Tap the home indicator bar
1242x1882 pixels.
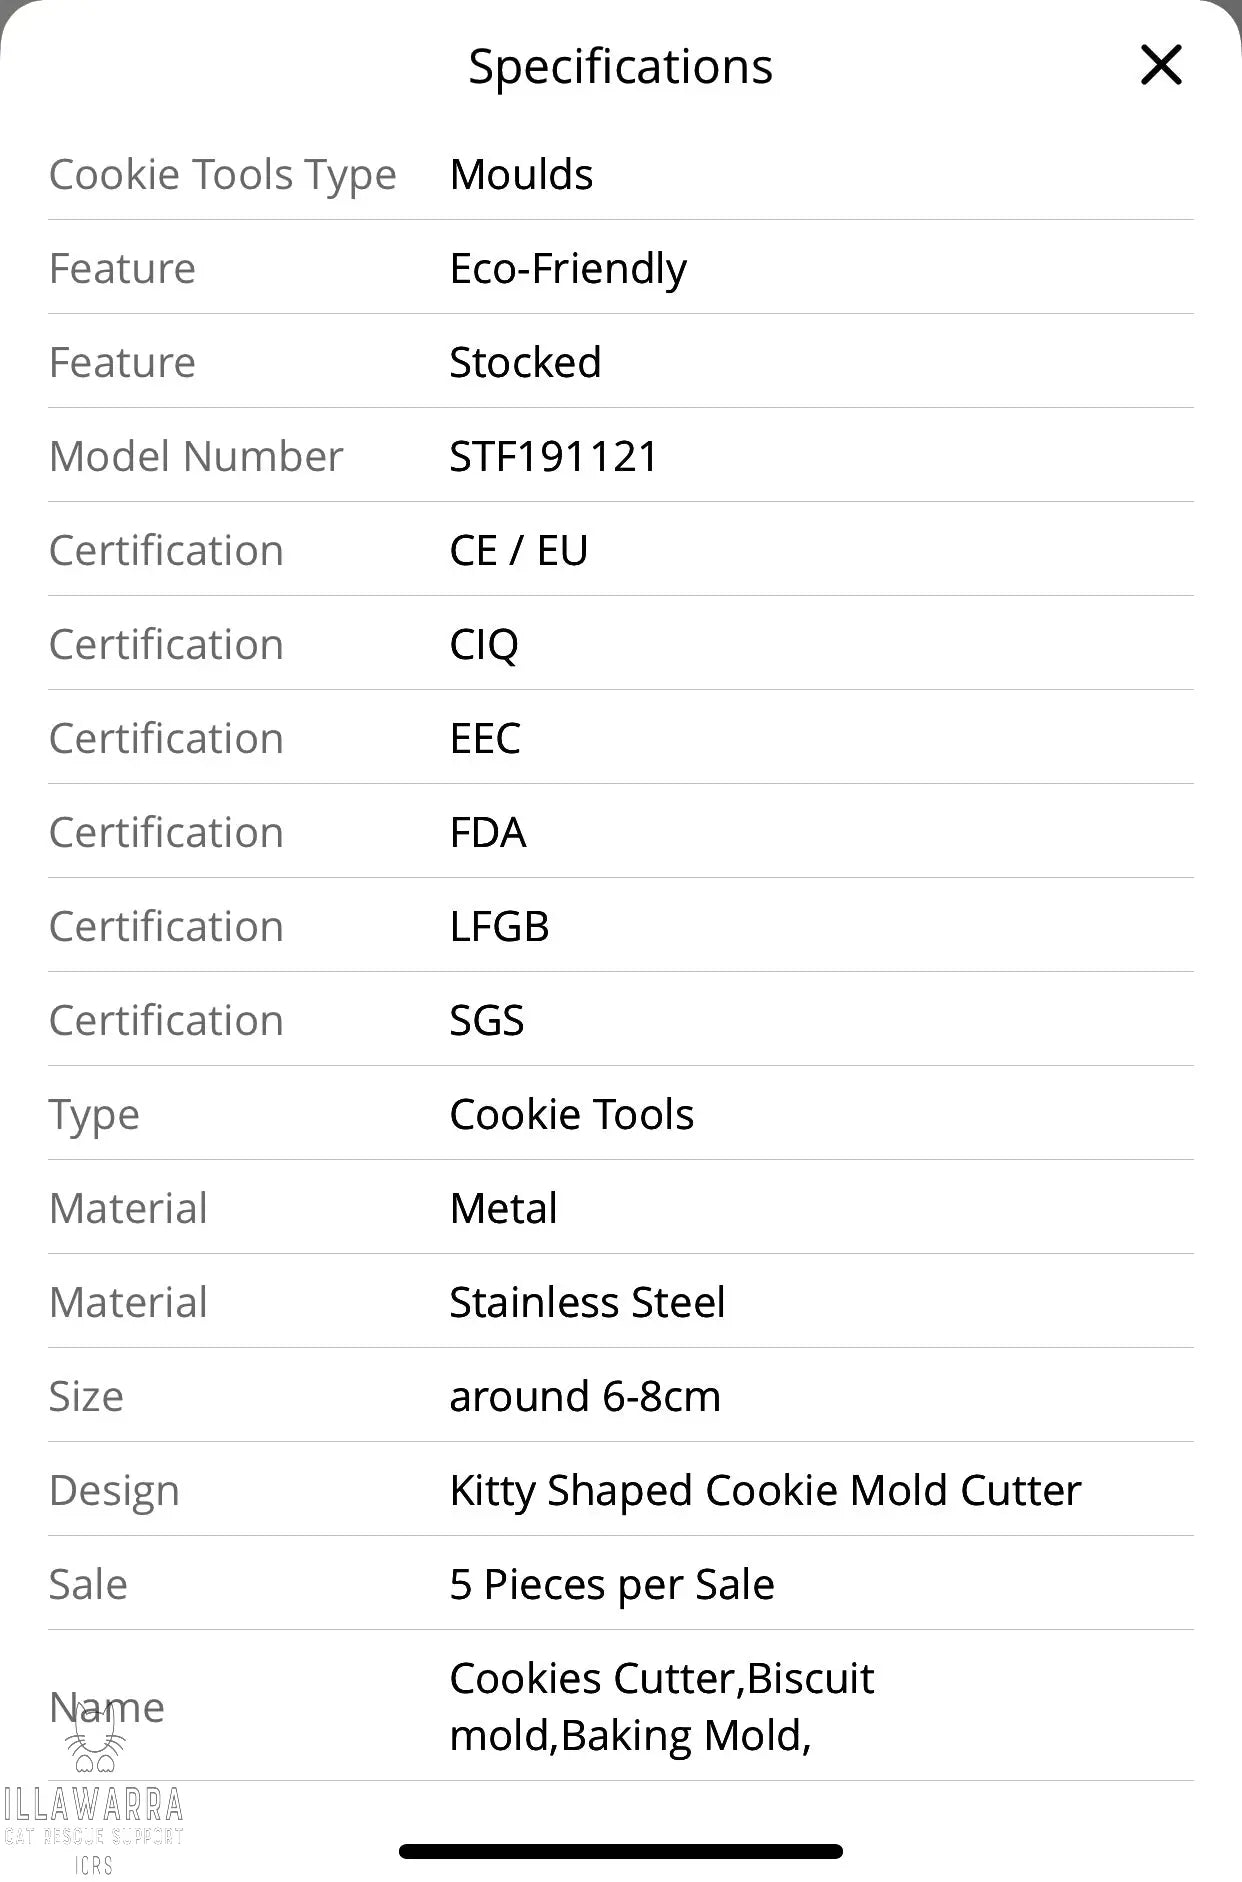click(620, 1851)
